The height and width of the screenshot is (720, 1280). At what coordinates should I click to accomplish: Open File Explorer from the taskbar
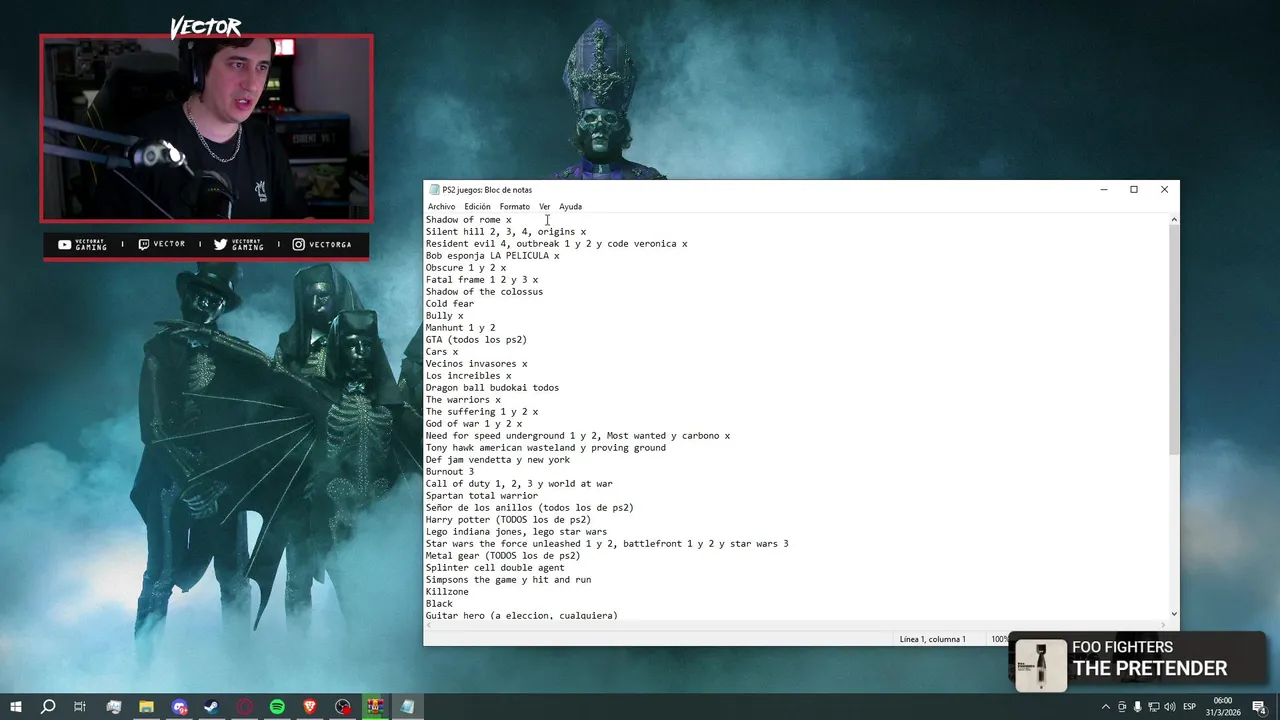tap(146, 707)
